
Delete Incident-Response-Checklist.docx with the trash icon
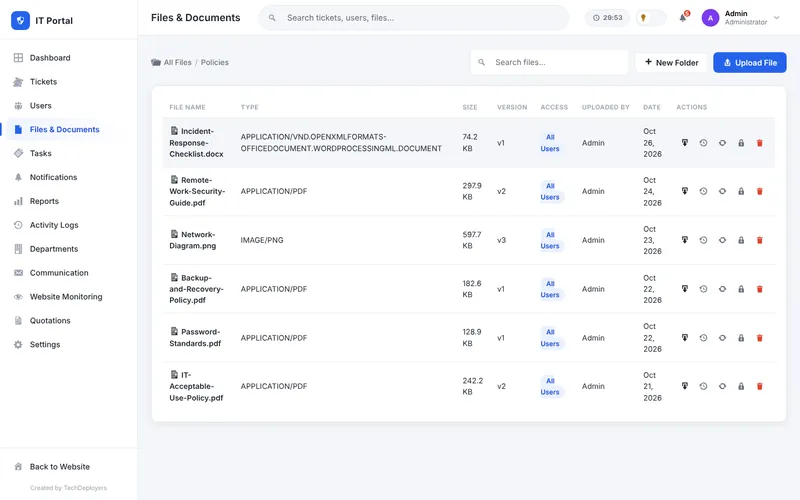(759, 143)
